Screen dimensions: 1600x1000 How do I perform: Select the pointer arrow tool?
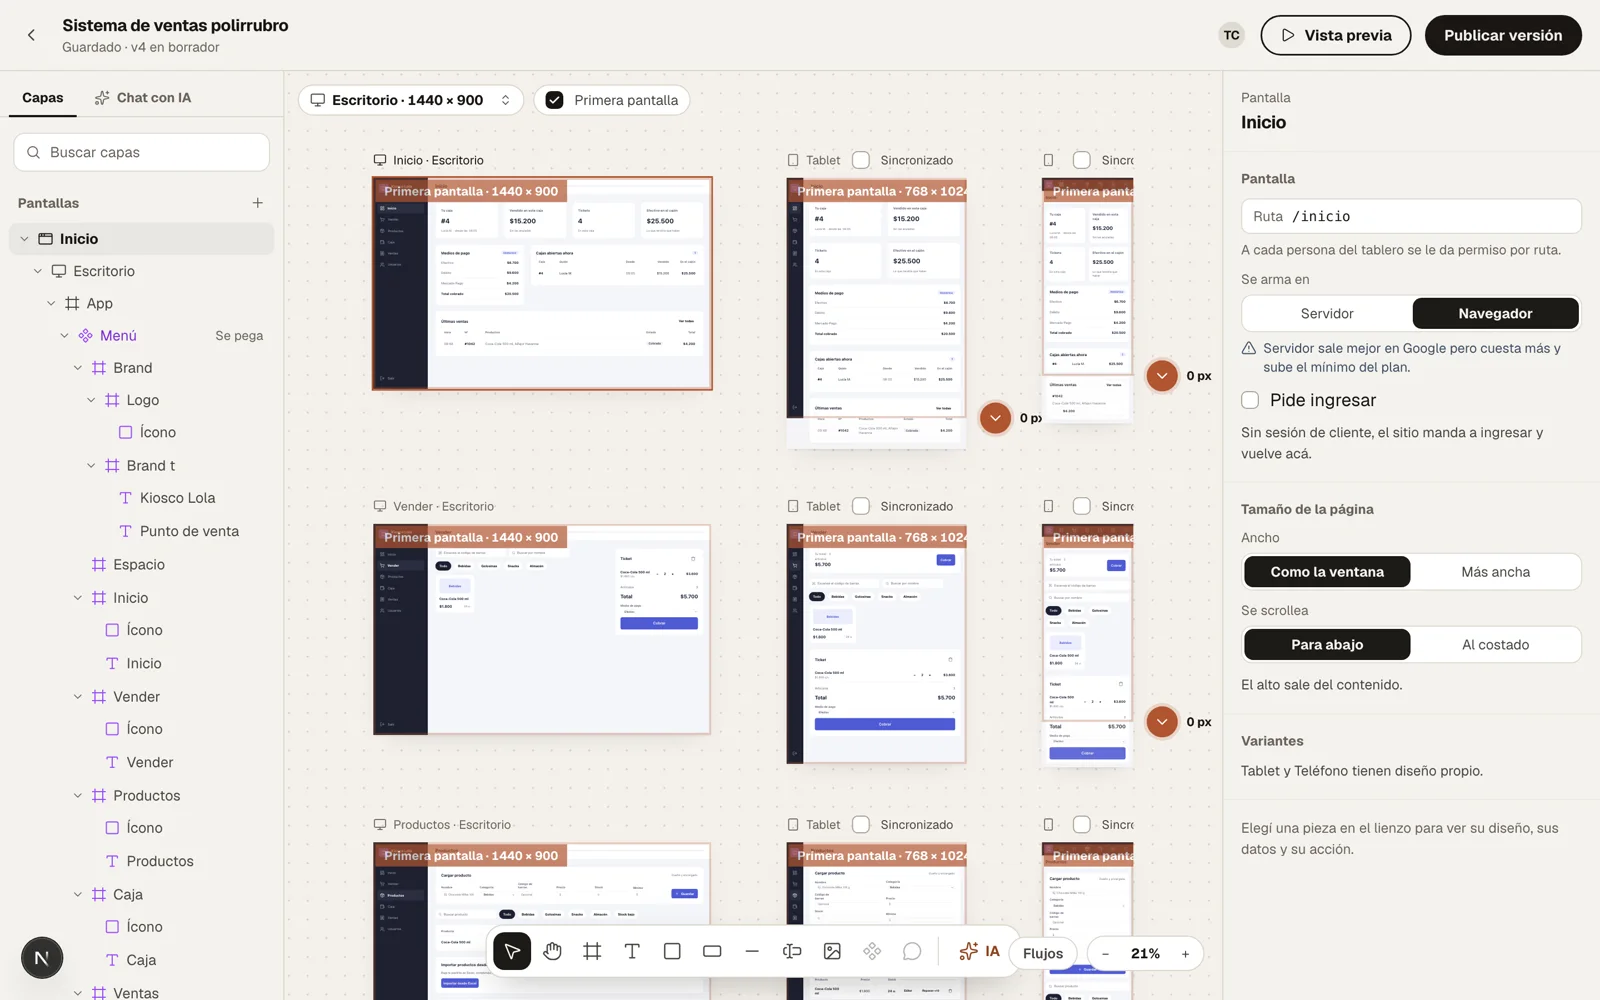(x=512, y=952)
